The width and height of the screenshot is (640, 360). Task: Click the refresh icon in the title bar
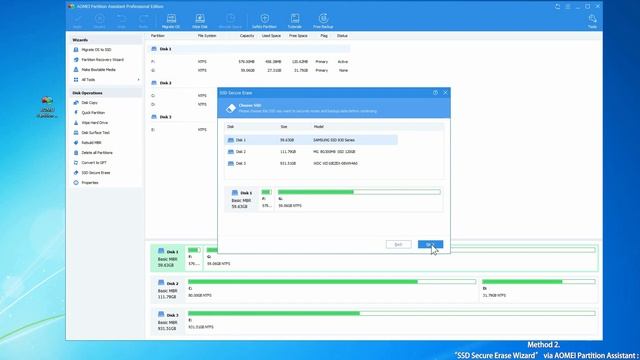point(558,7)
